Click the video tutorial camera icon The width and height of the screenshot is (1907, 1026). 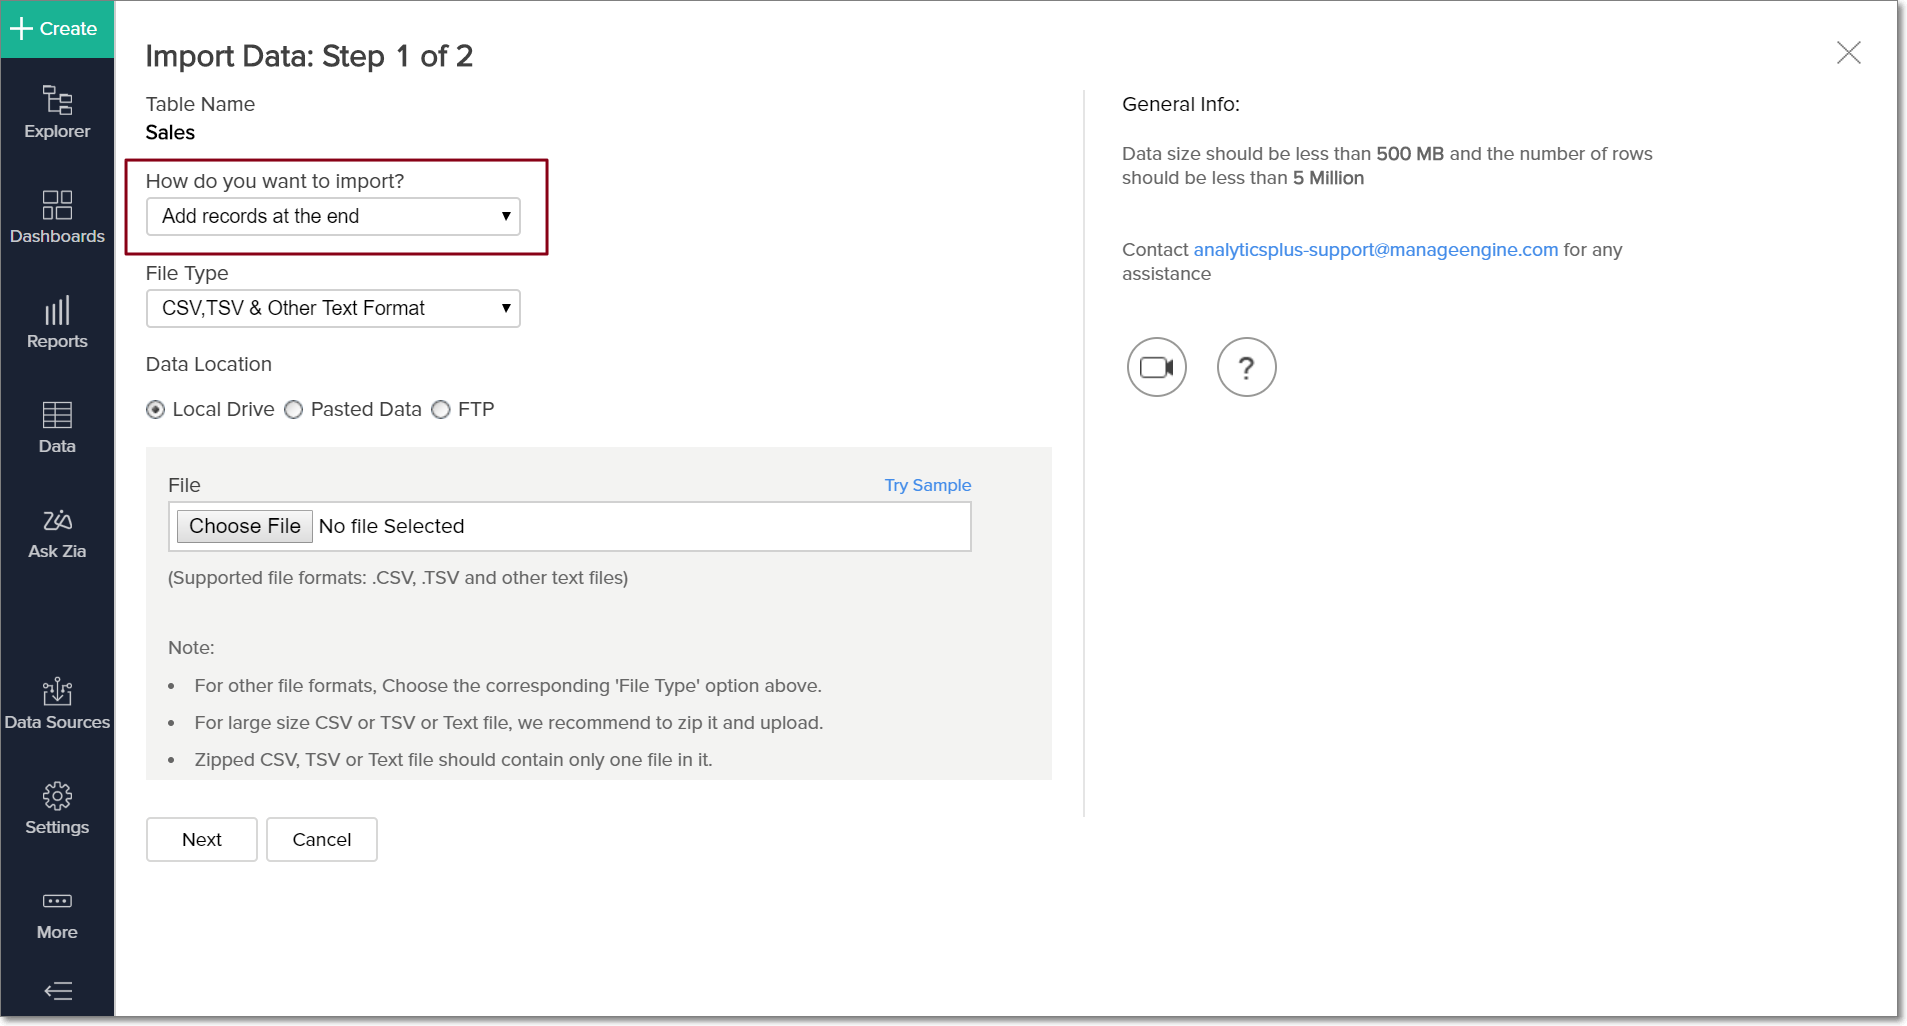click(1156, 367)
